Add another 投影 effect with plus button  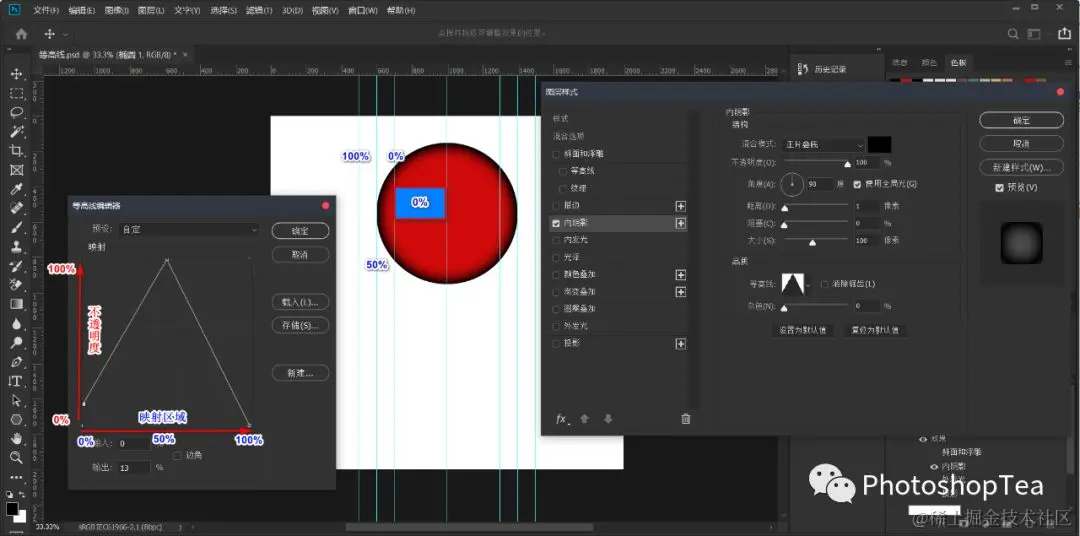tap(681, 344)
